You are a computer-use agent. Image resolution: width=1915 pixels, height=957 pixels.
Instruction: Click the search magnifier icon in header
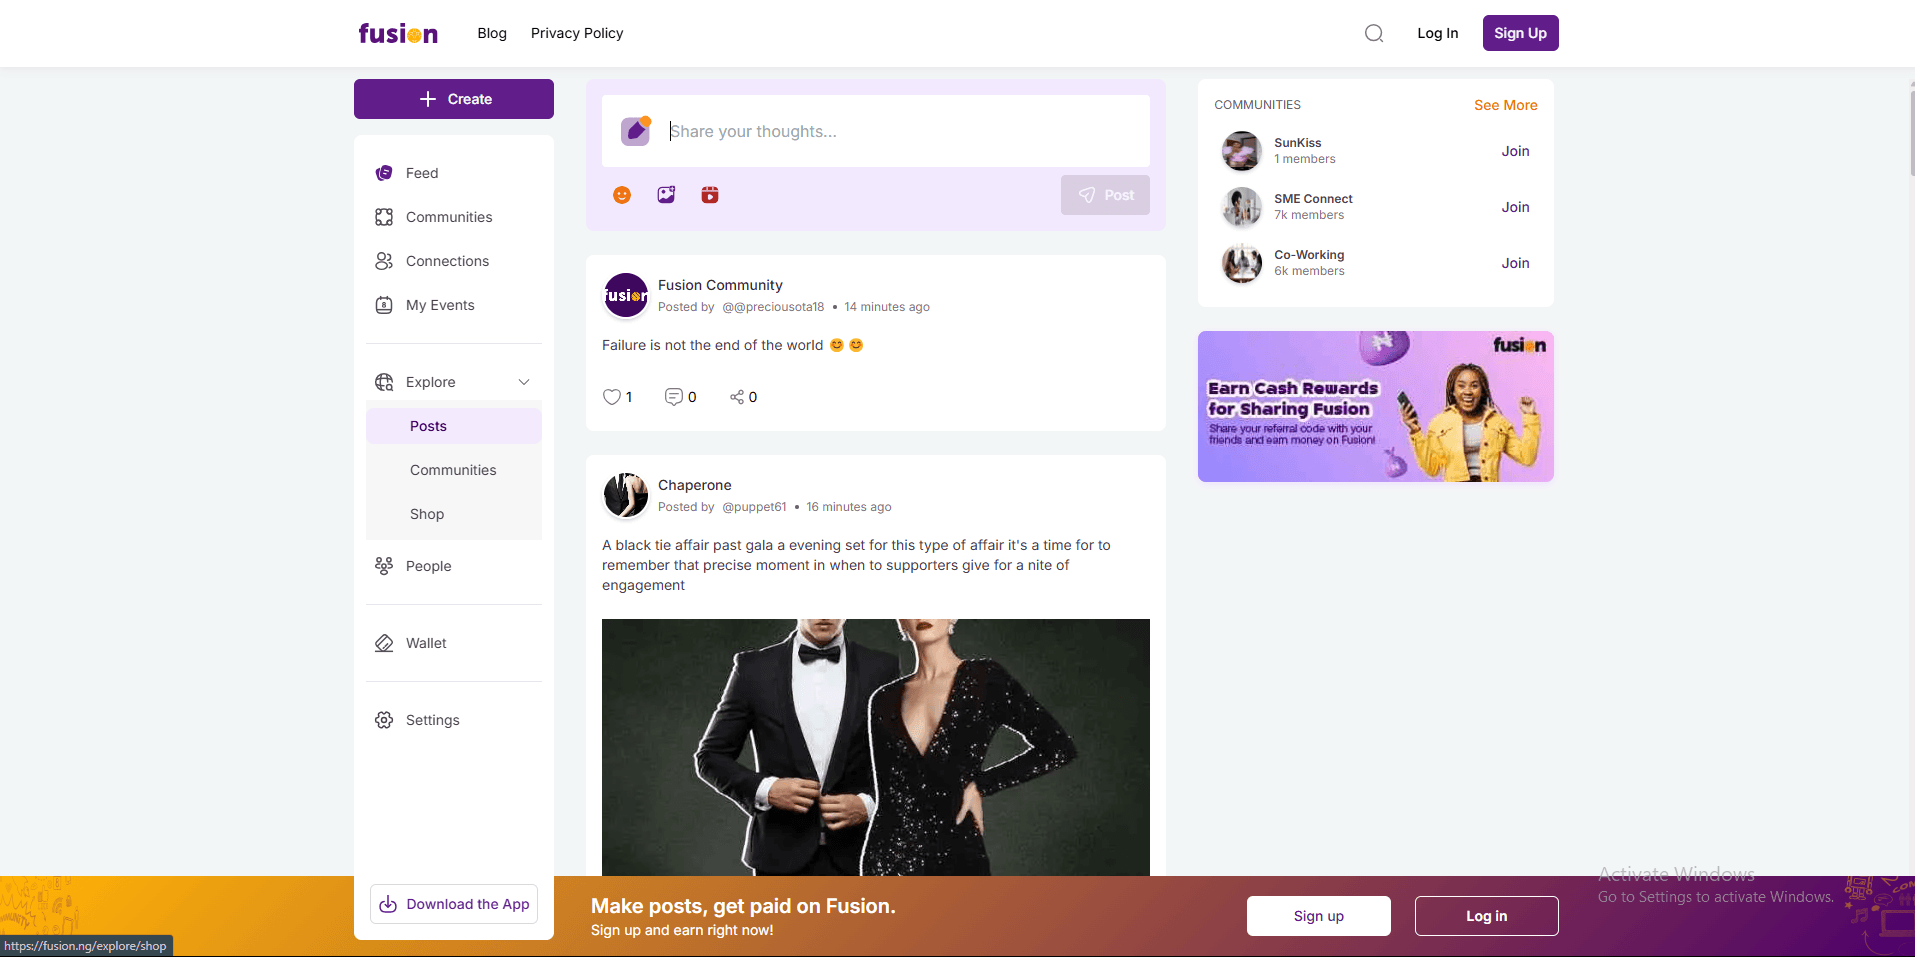coord(1374,33)
